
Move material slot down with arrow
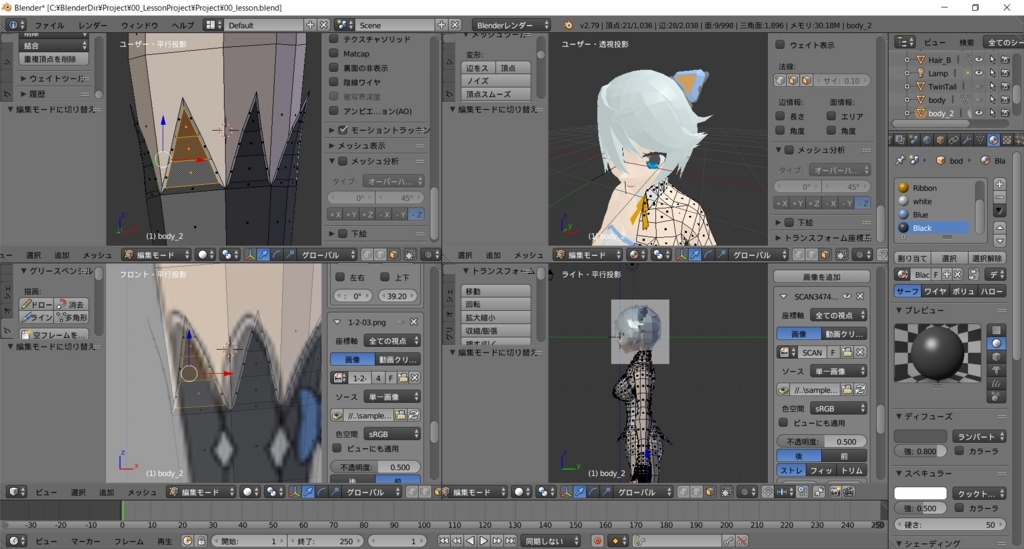pos(999,240)
